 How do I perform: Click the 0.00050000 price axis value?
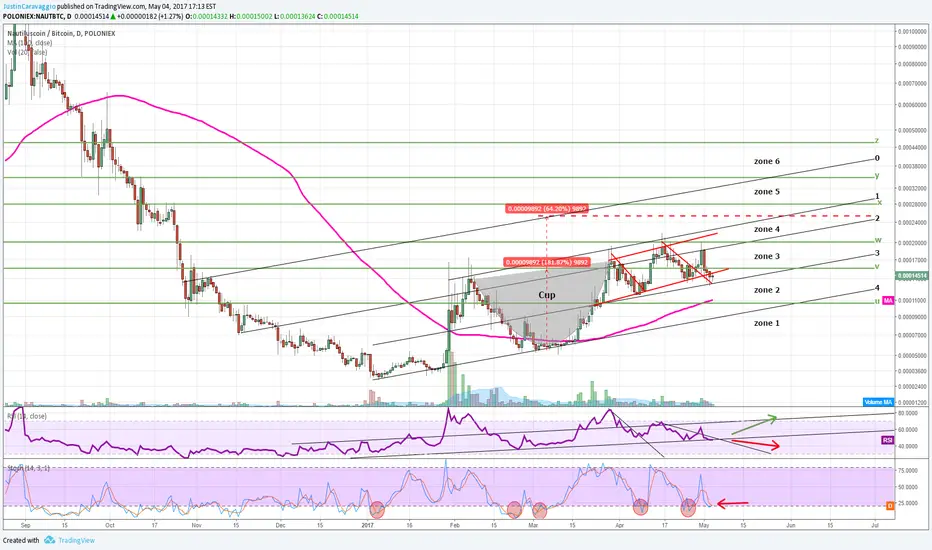(x=912, y=130)
